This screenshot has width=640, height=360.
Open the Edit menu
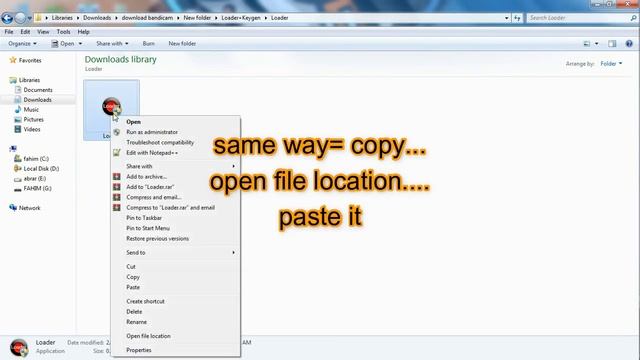click(25, 32)
